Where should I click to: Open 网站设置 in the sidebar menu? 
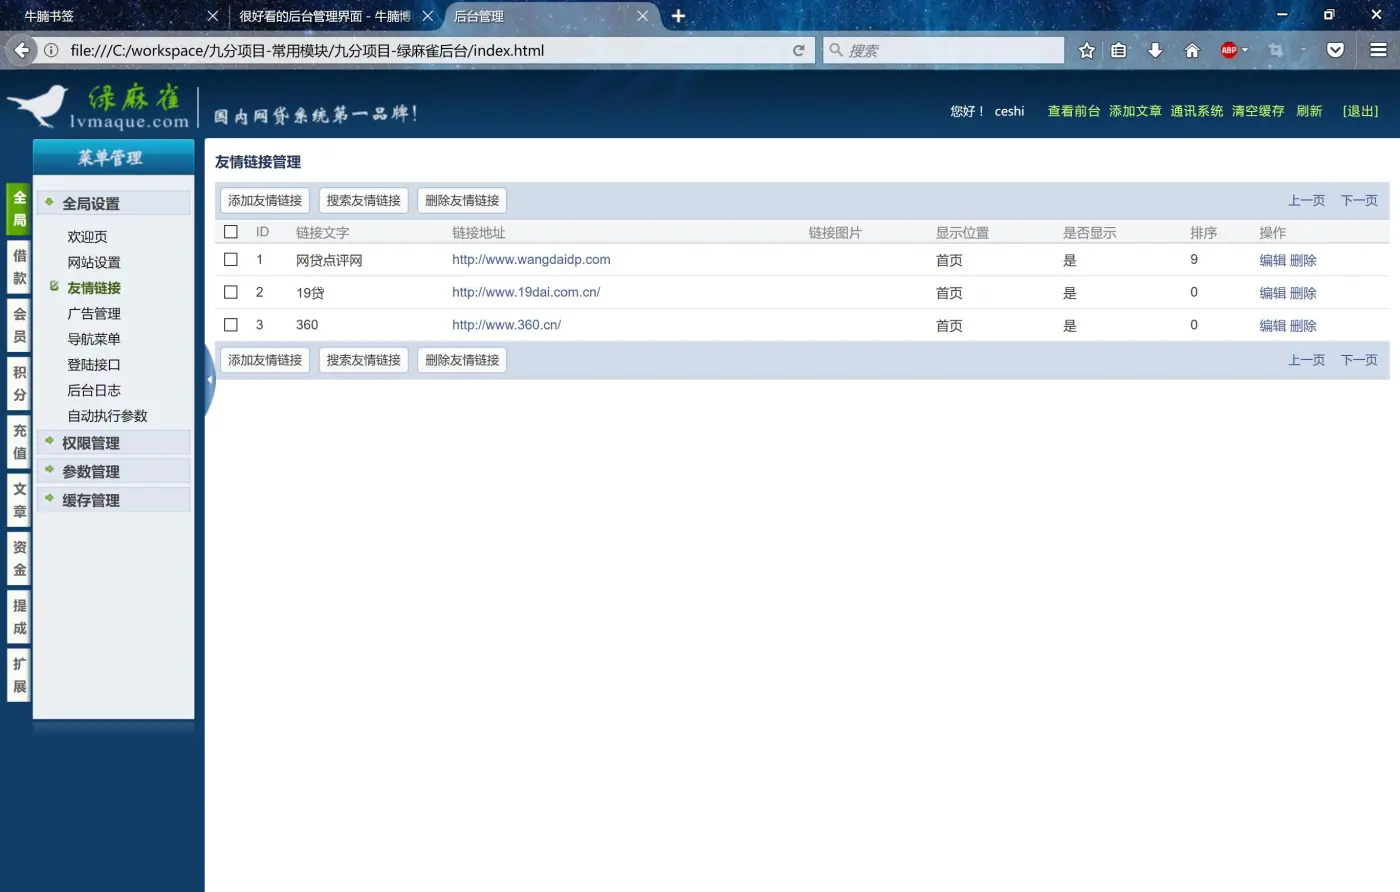[x=94, y=262]
